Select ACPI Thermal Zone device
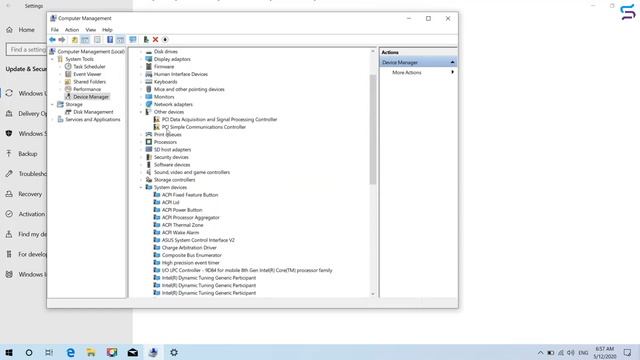Viewport: 640px width, 360px height. pos(182,225)
